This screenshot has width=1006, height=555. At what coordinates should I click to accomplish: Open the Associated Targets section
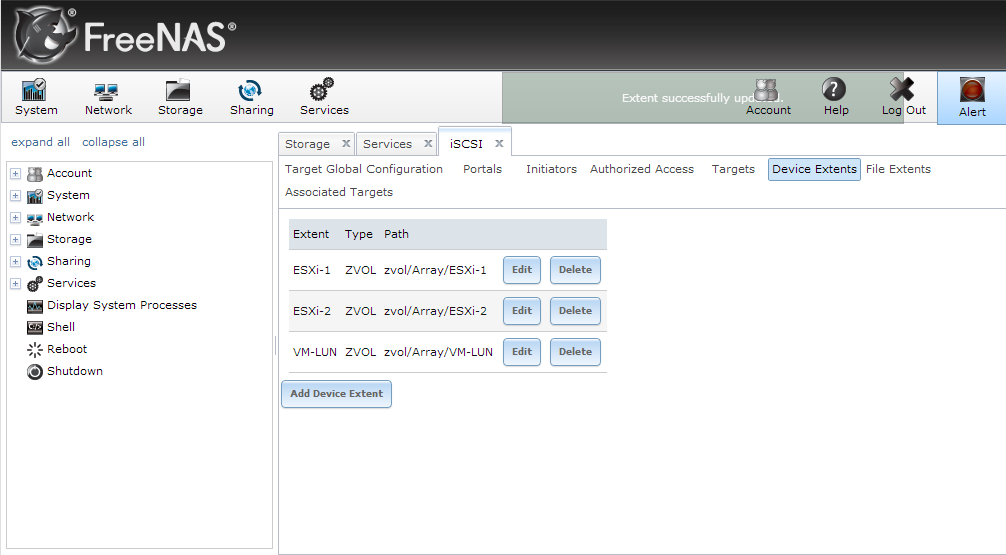pos(339,192)
